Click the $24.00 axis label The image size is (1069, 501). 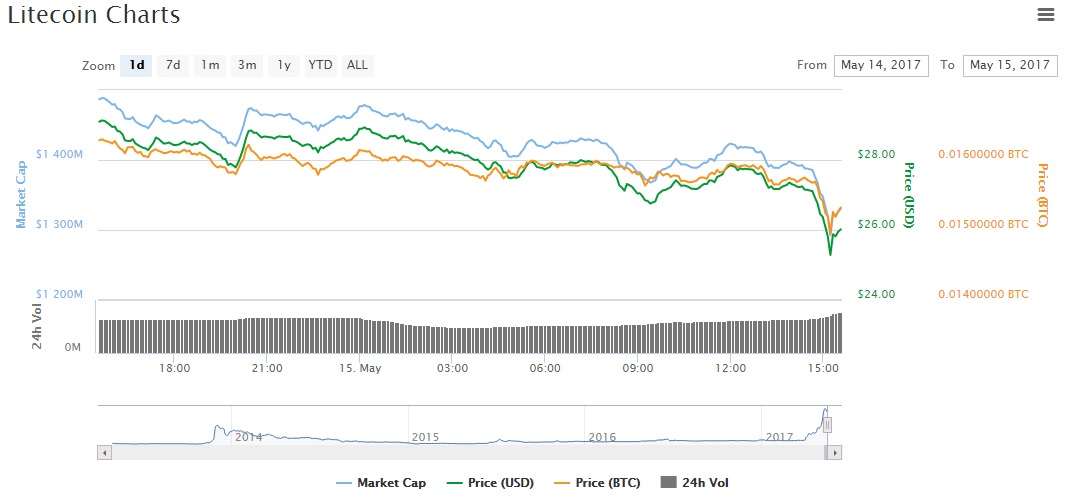[x=876, y=294]
